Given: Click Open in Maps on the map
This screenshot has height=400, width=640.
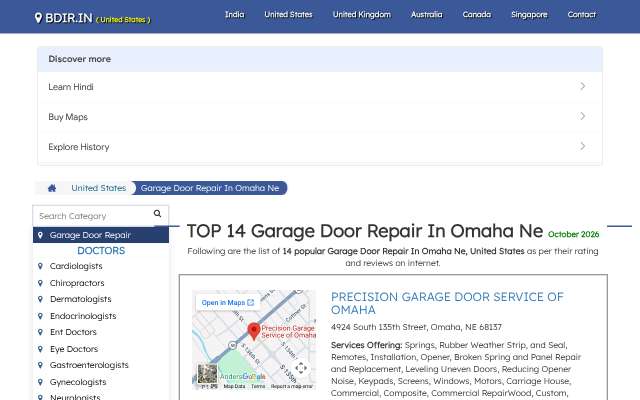Looking at the screenshot, I should [x=228, y=302].
